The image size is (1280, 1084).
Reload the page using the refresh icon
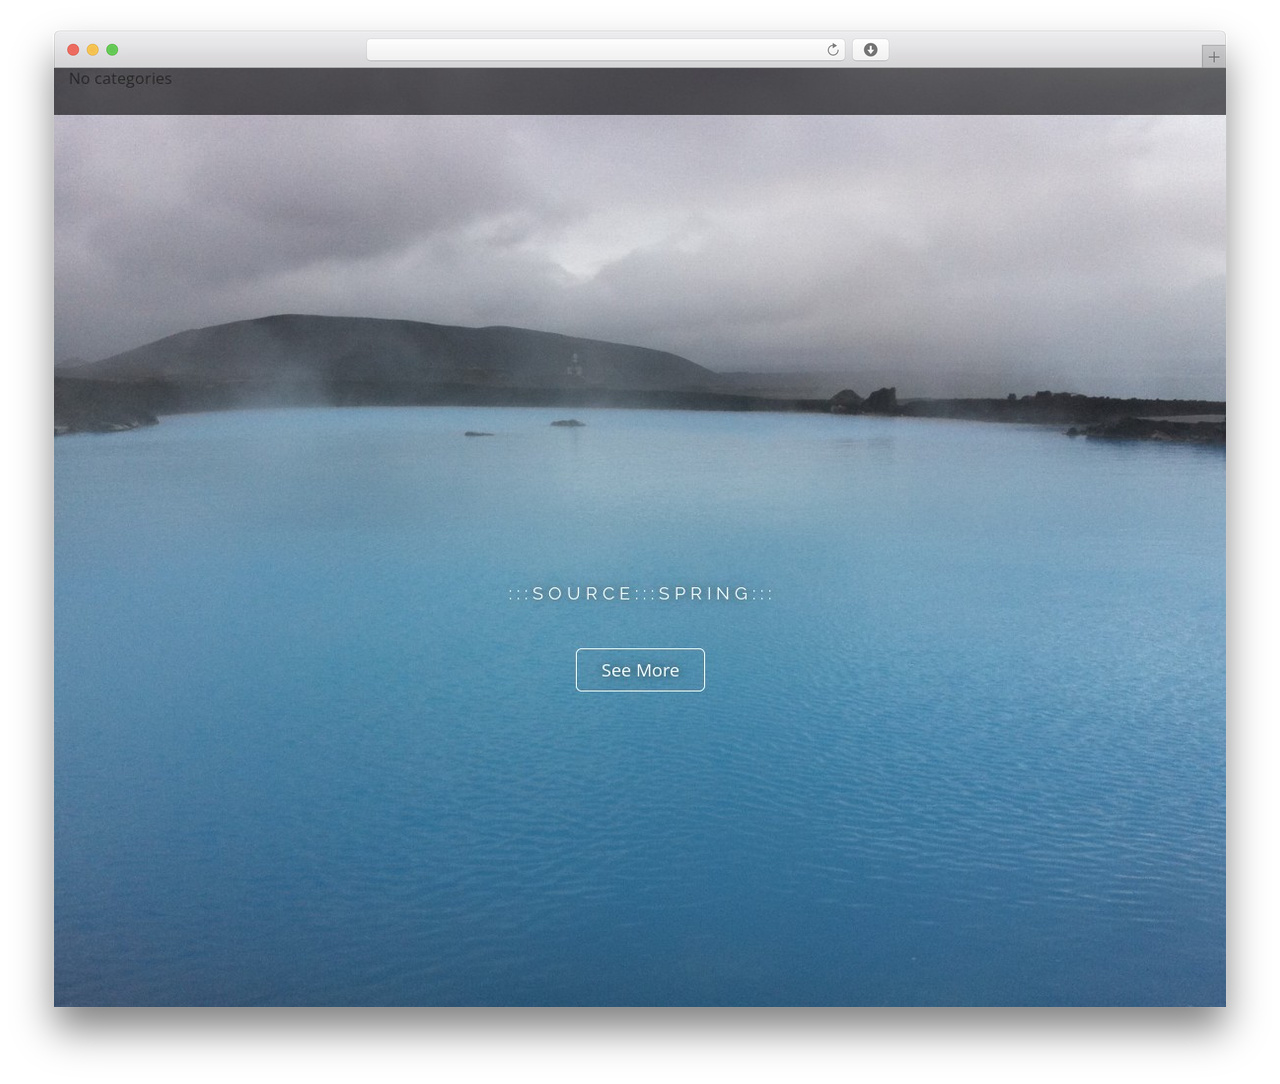[832, 50]
